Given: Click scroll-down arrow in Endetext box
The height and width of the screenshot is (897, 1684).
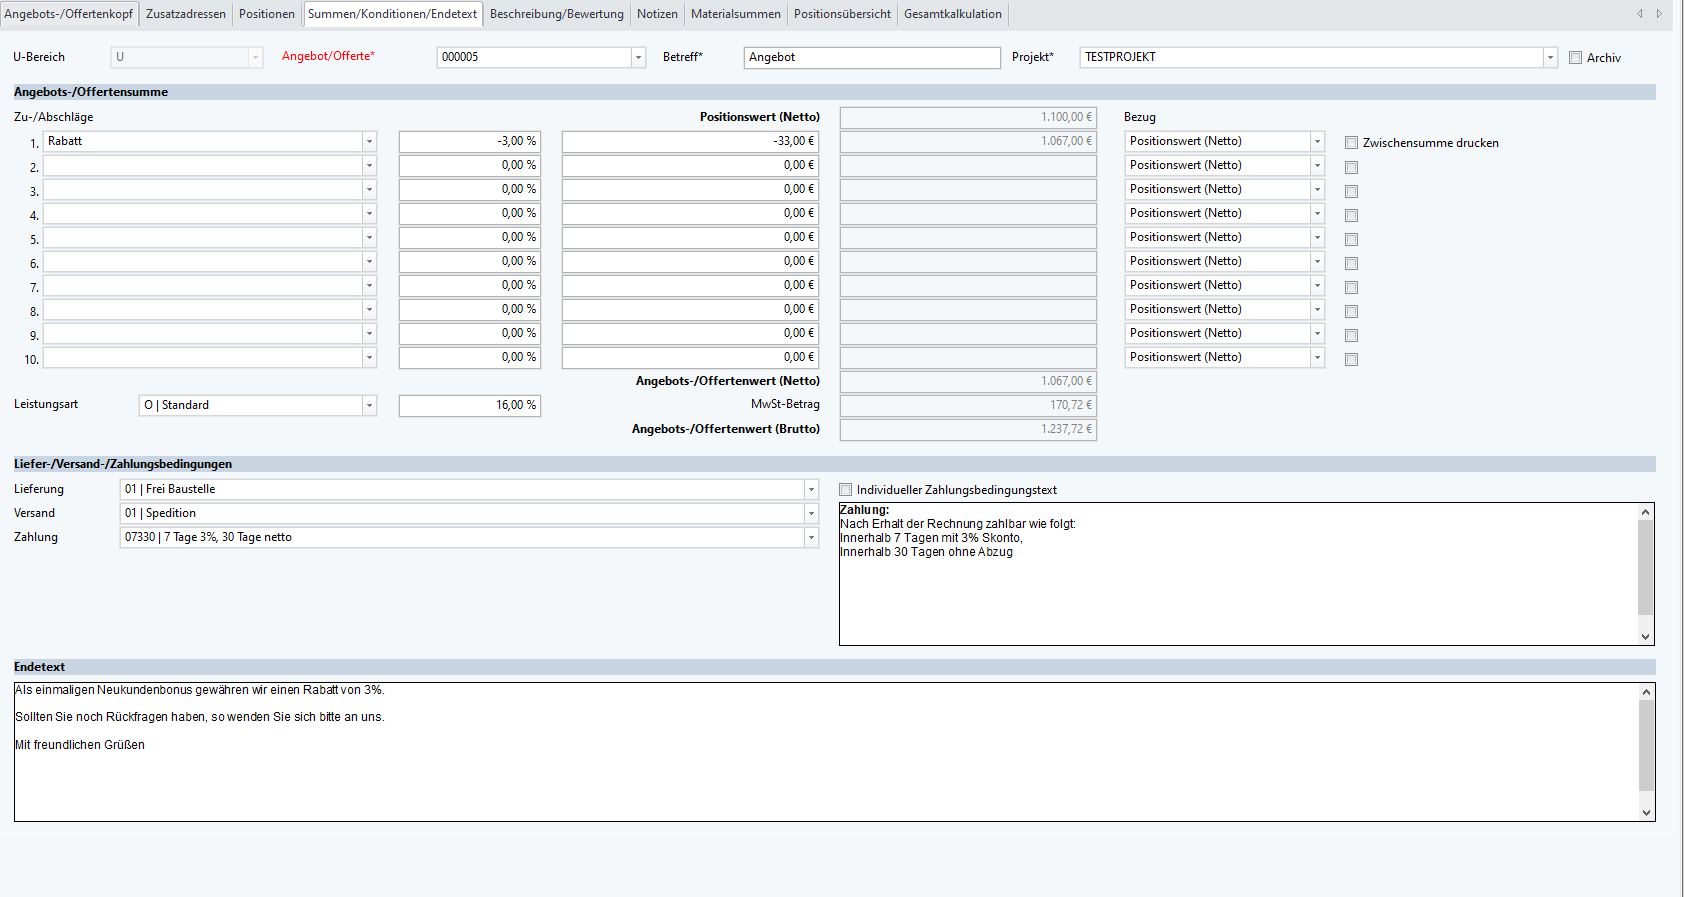Looking at the screenshot, I should pos(1646,813).
